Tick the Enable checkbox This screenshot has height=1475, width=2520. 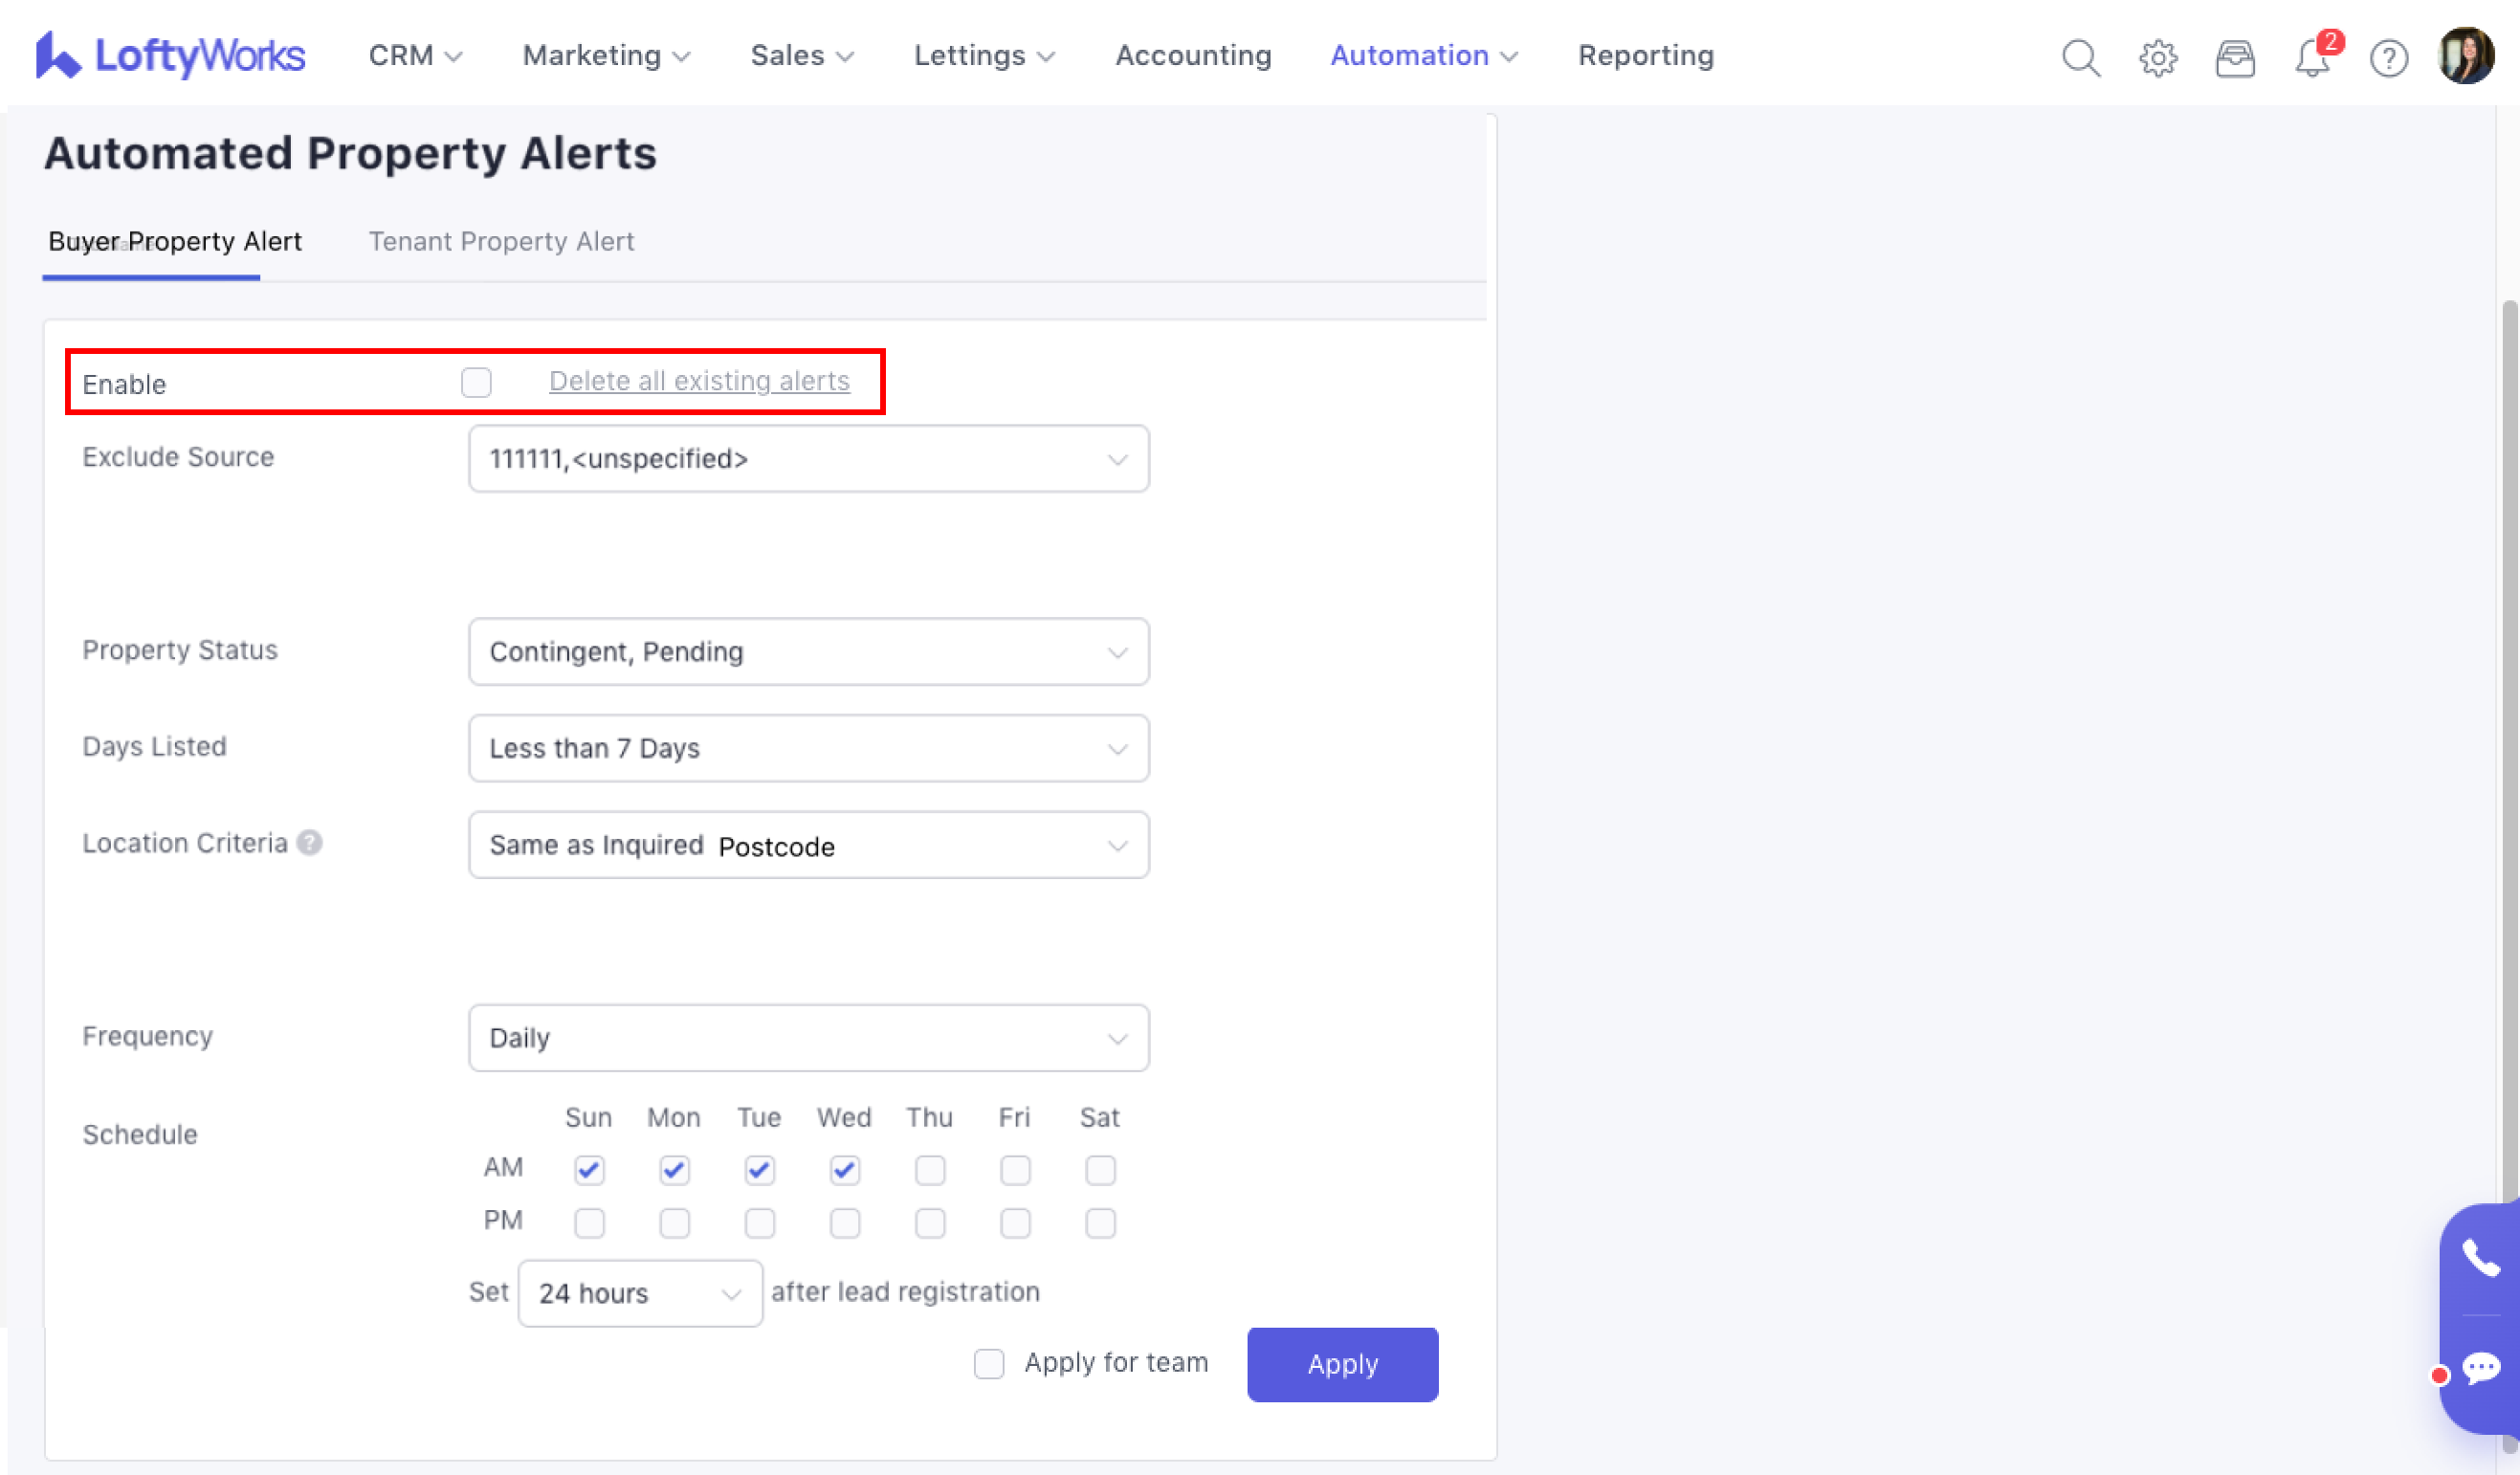tap(476, 382)
